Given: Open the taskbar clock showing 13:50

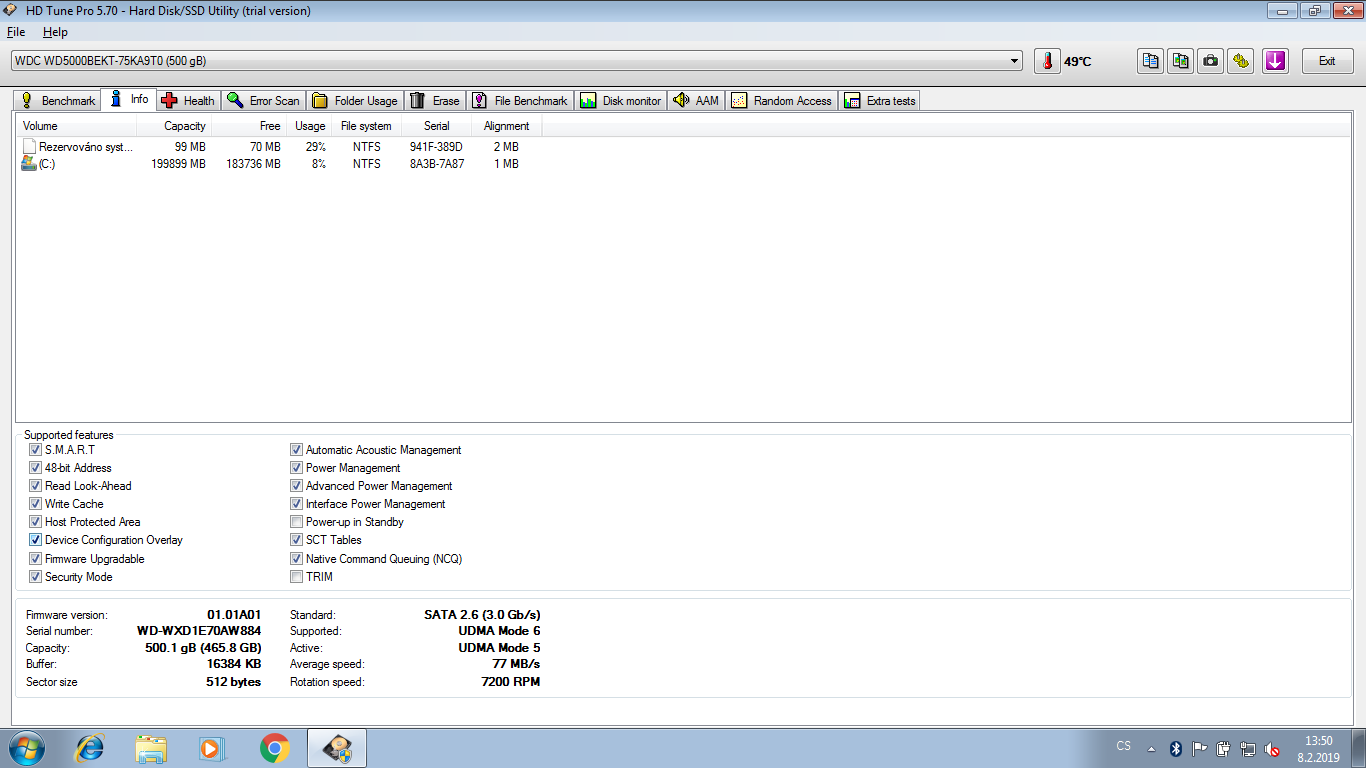Looking at the screenshot, I should (x=1320, y=749).
